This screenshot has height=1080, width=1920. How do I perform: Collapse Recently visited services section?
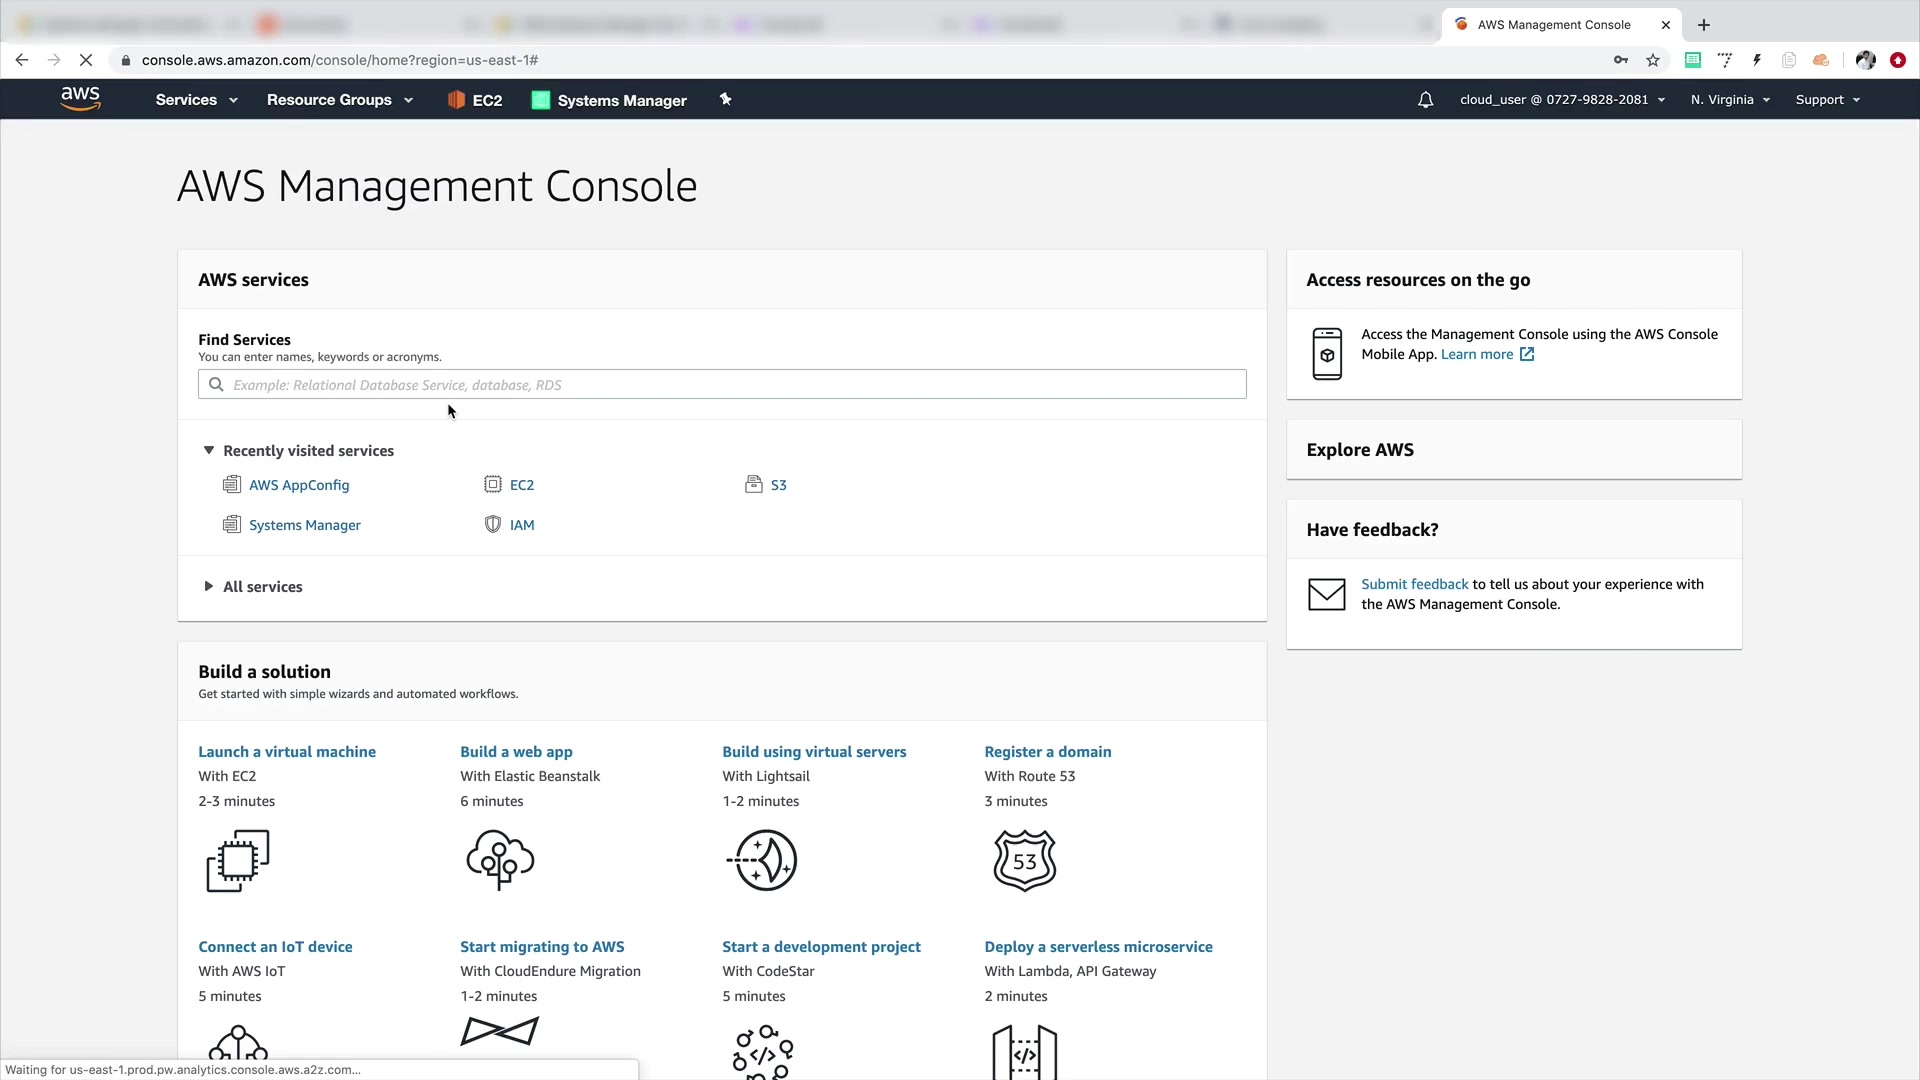pyautogui.click(x=209, y=451)
